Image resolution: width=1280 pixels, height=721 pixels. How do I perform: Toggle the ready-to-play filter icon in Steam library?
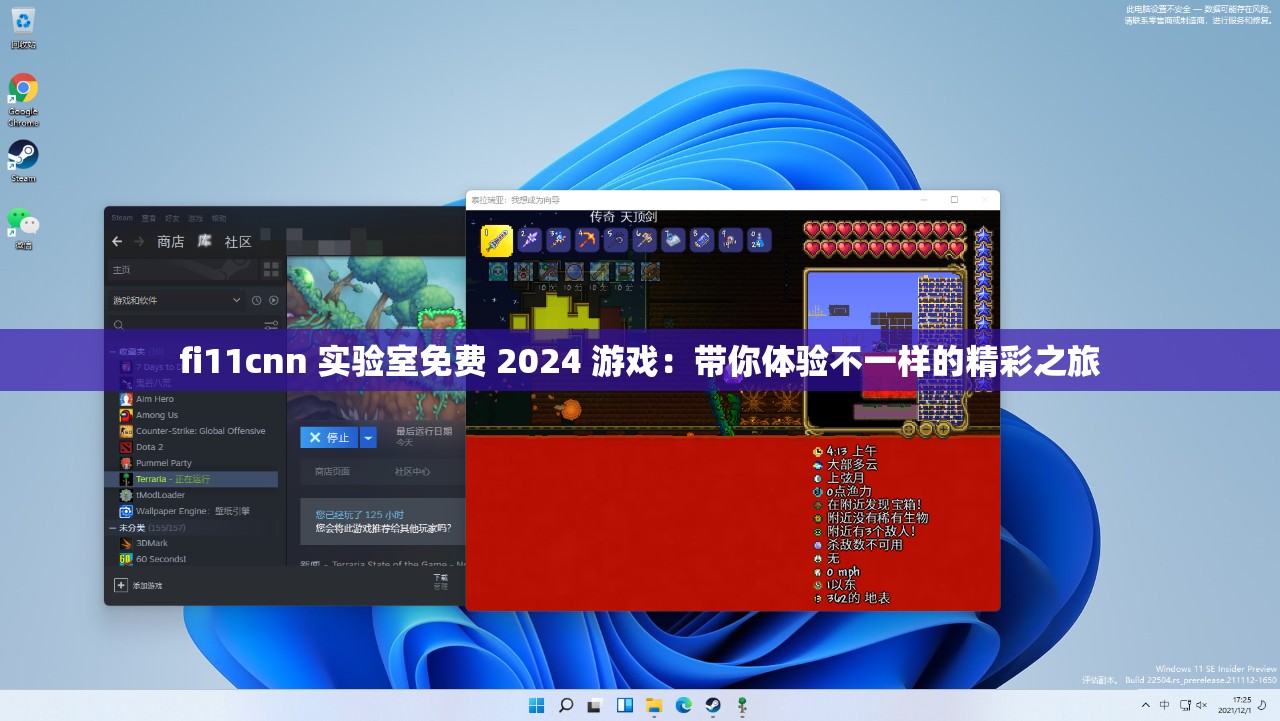click(273, 300)
